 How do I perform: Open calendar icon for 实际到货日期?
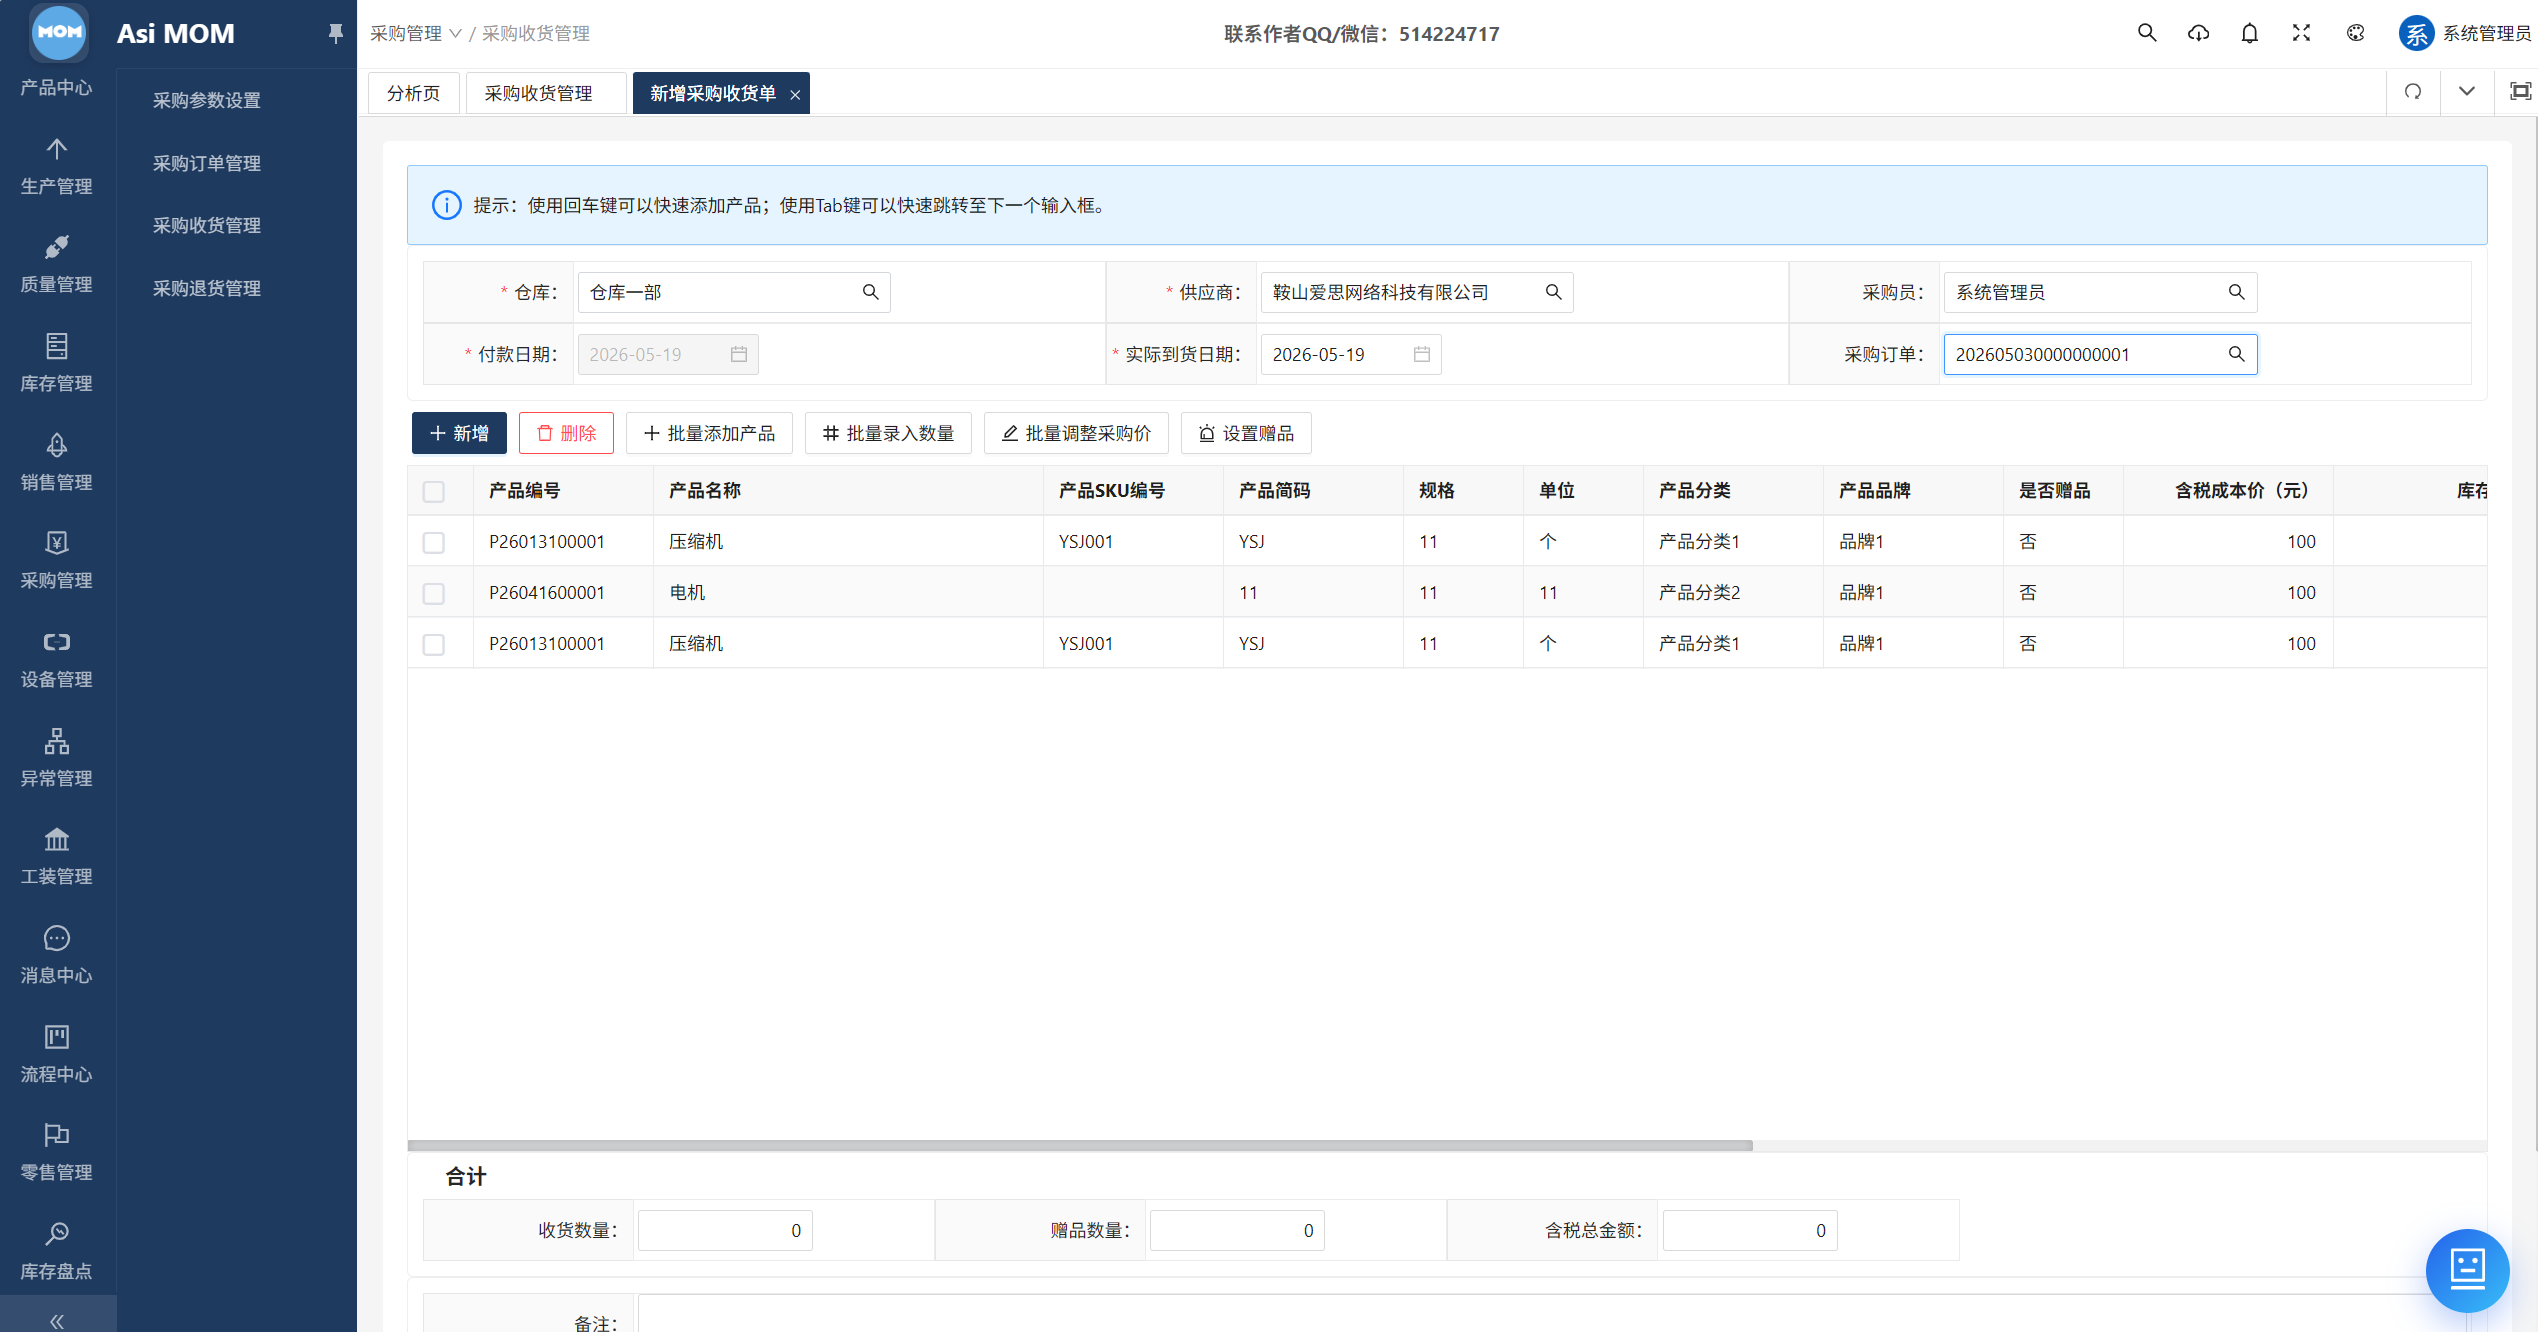1421,354
